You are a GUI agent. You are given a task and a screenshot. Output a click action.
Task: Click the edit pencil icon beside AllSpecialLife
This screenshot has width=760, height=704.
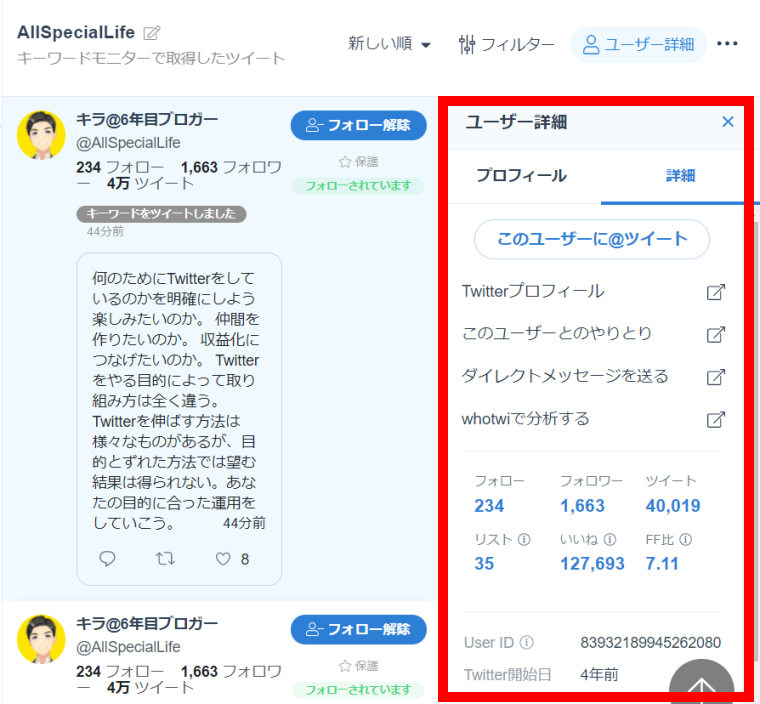coord(152,33)
